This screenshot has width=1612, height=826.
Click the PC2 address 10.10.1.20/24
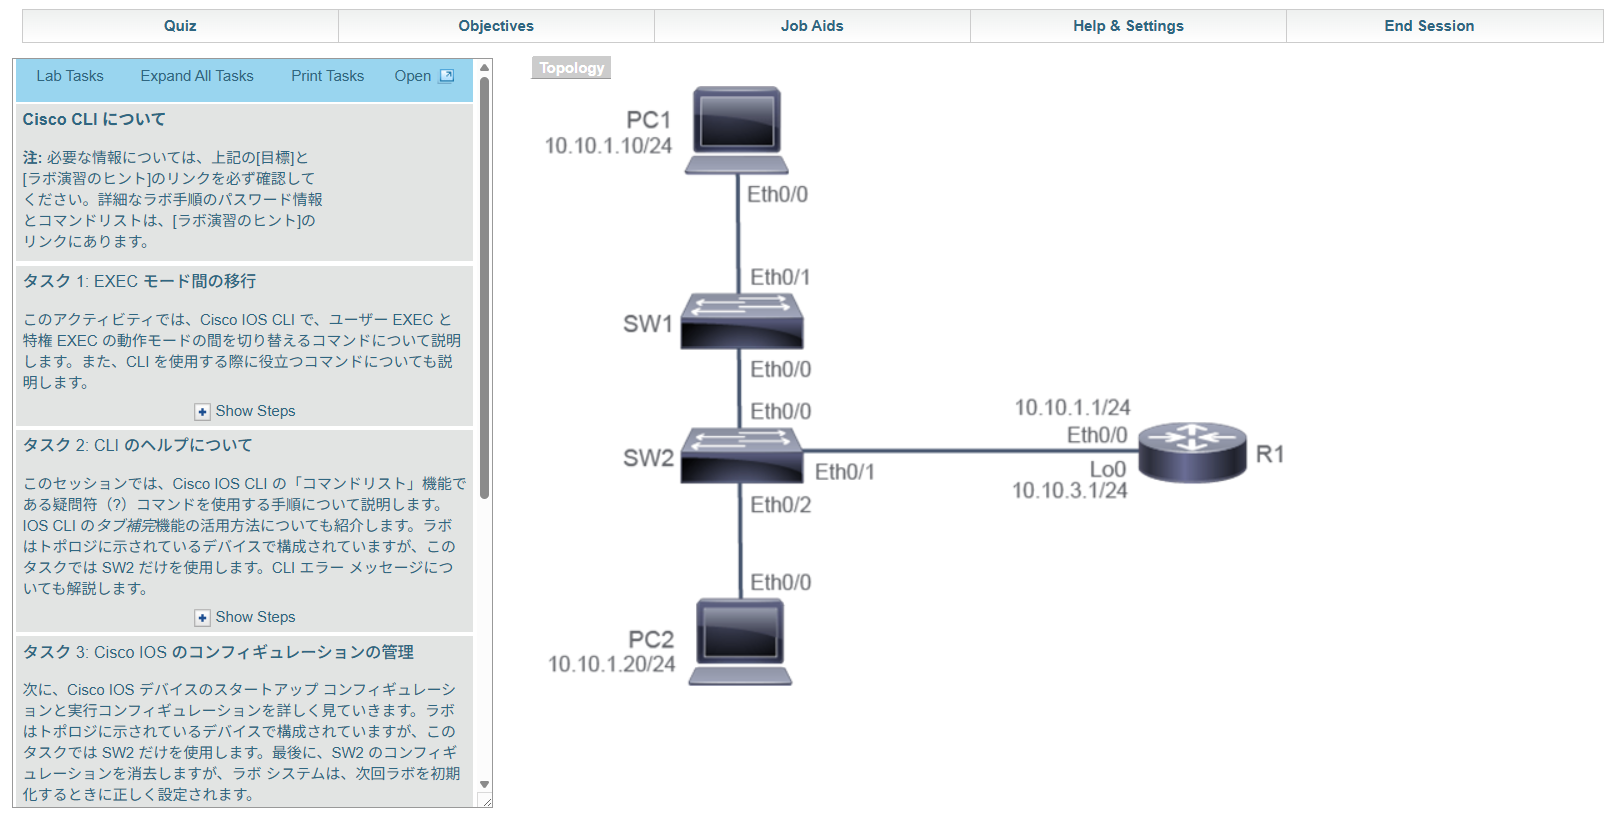point(611,664)
